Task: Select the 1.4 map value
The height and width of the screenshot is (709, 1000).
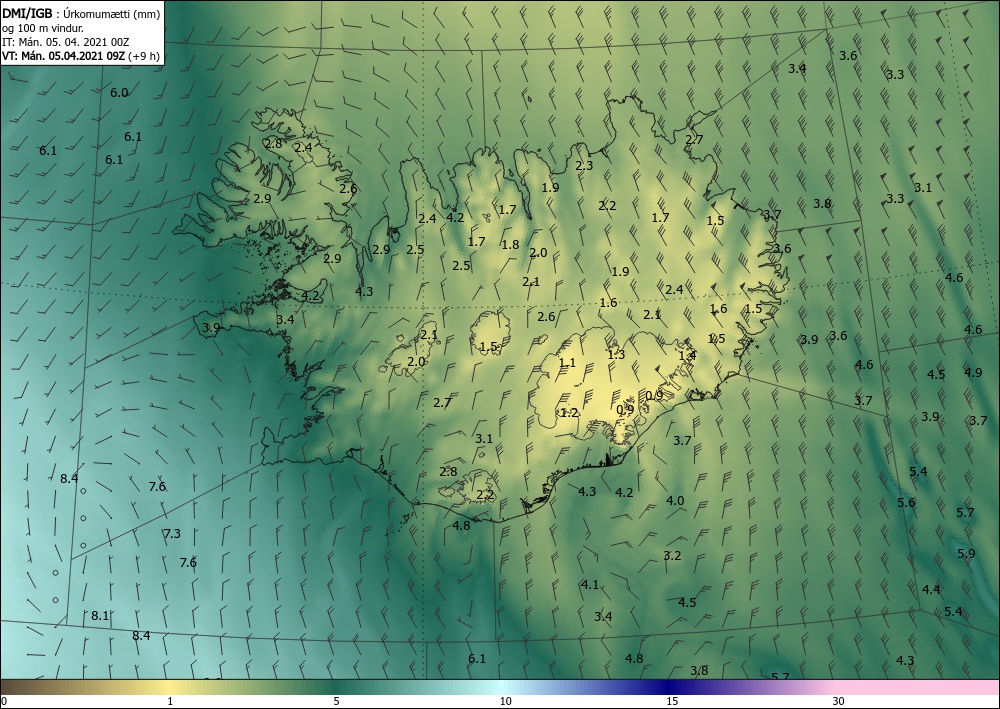Action: click(x=687, y=356)
